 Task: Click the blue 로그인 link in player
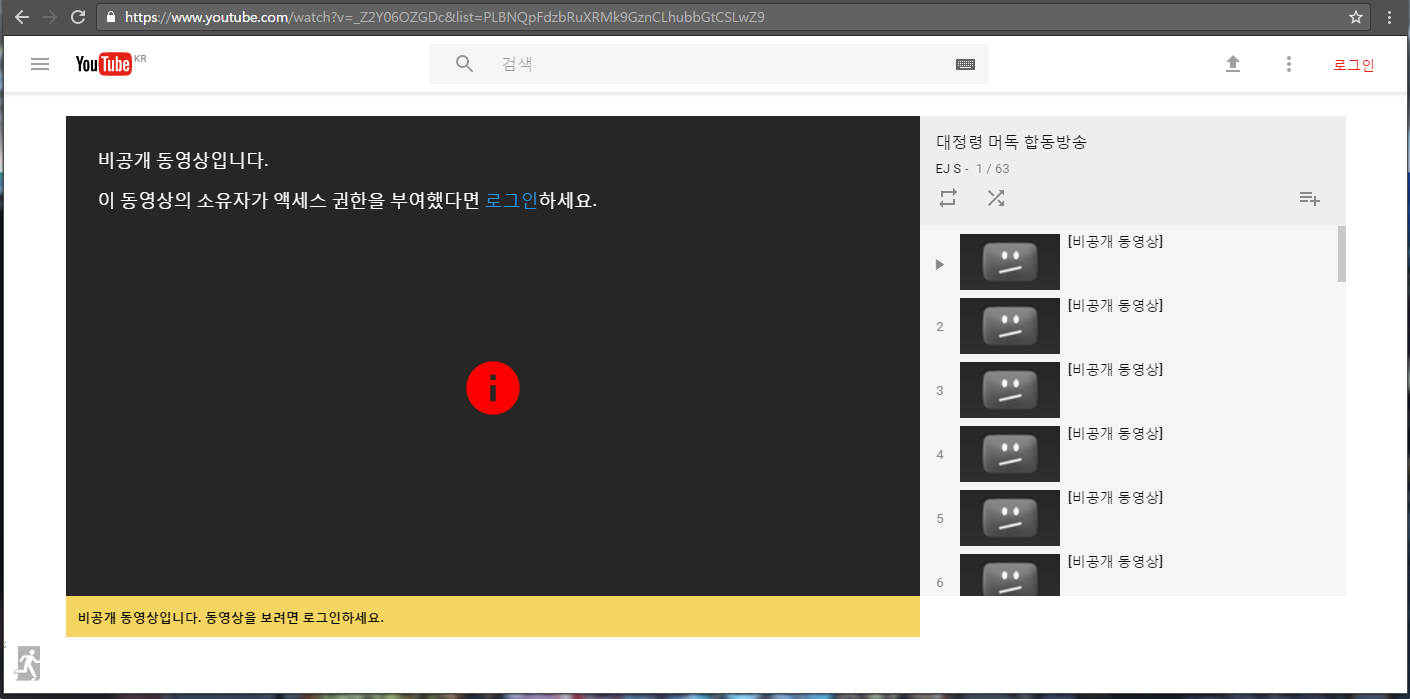[511, 200]
